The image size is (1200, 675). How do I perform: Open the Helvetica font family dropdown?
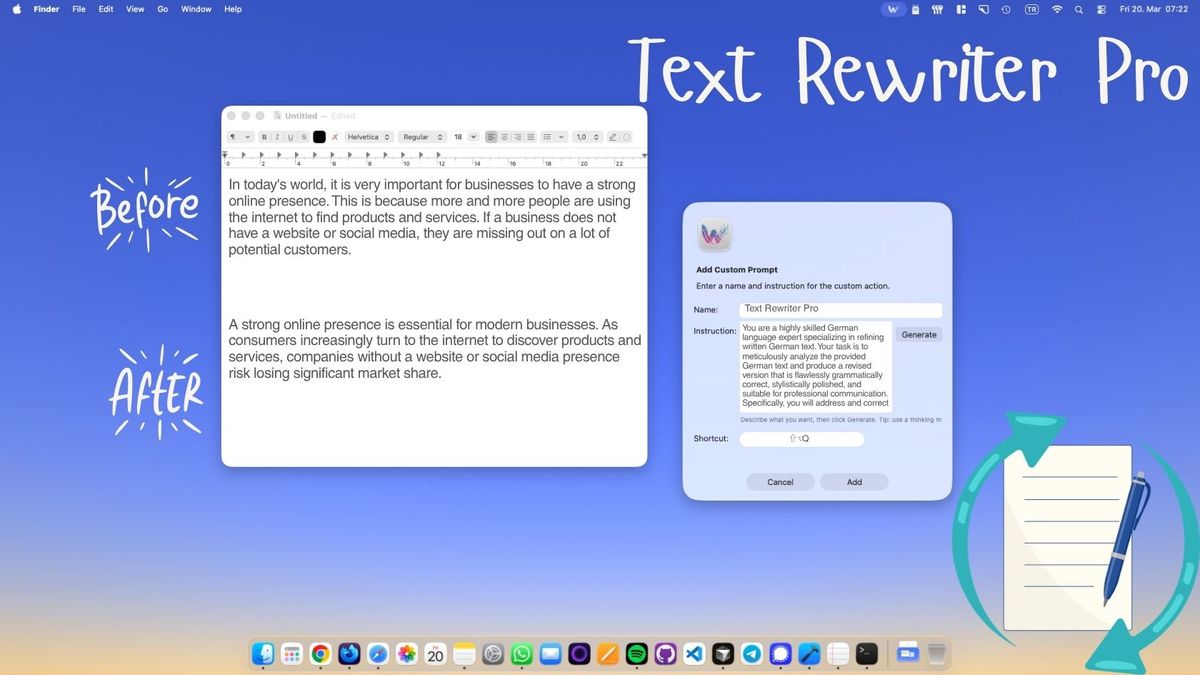coord(368,137)
